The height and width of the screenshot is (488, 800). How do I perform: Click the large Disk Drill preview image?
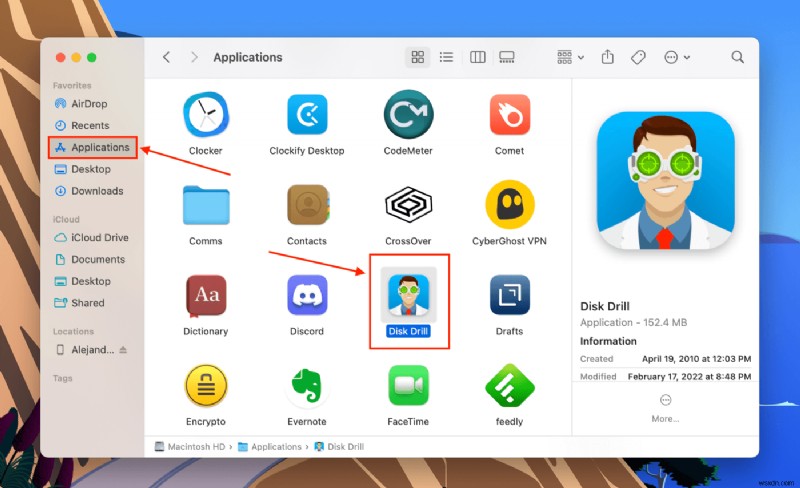point(665,180)
